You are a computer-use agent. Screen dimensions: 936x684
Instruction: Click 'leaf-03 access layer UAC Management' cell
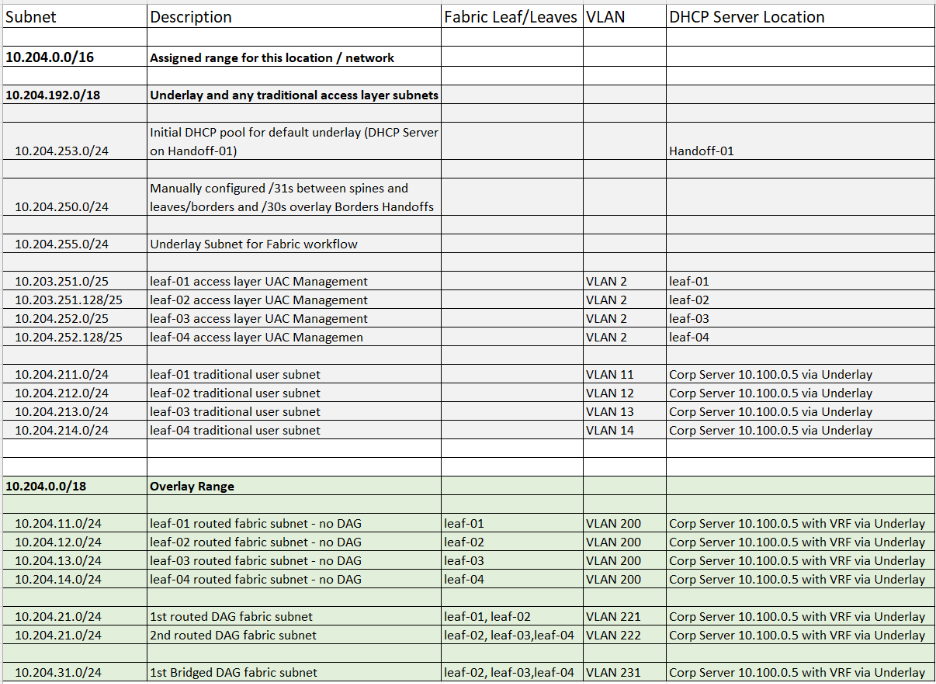(294, 318)
